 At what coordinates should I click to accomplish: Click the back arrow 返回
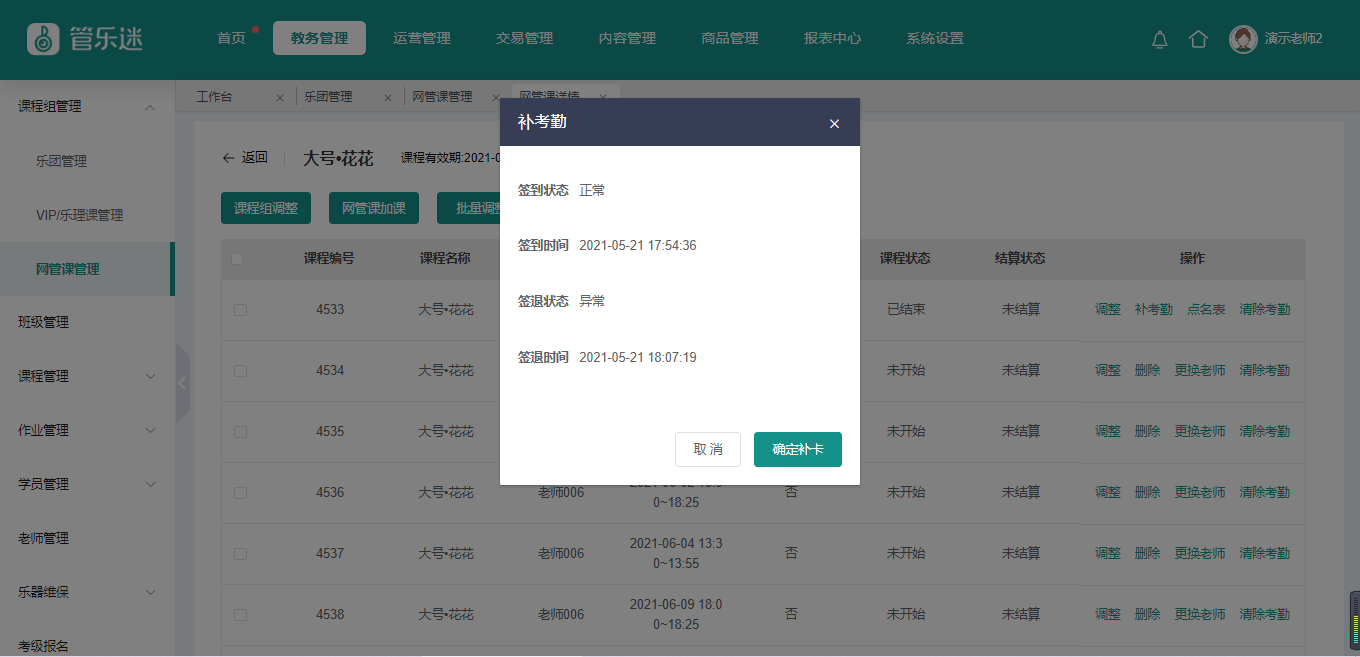[x=245, y=157]
